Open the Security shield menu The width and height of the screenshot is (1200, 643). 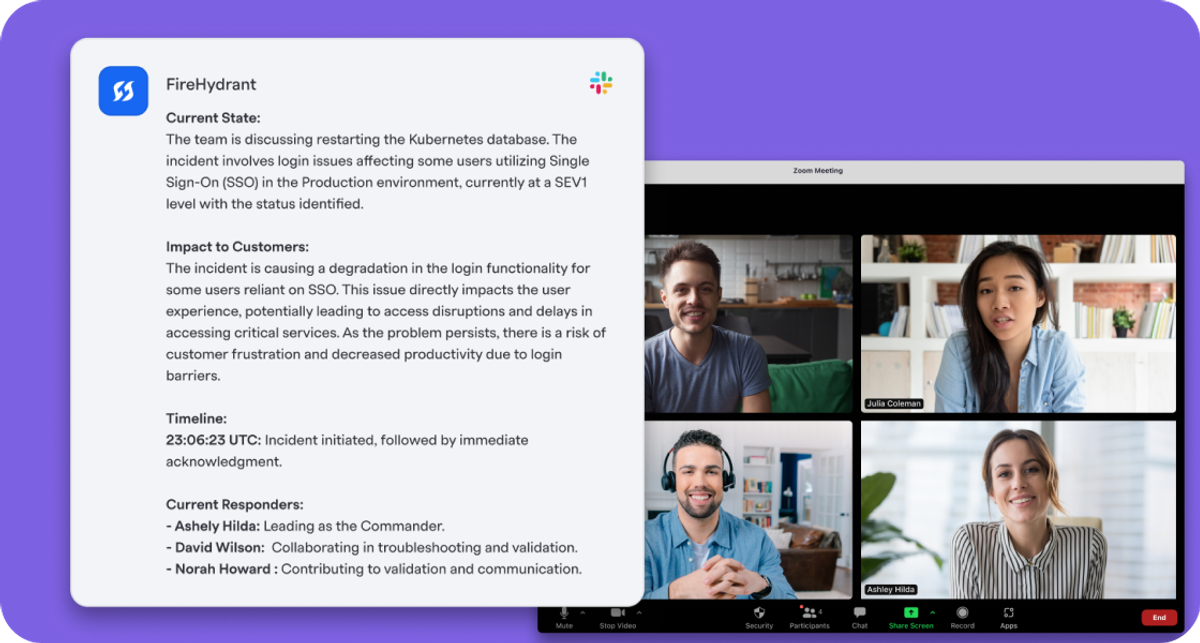[x=759, y=616]
